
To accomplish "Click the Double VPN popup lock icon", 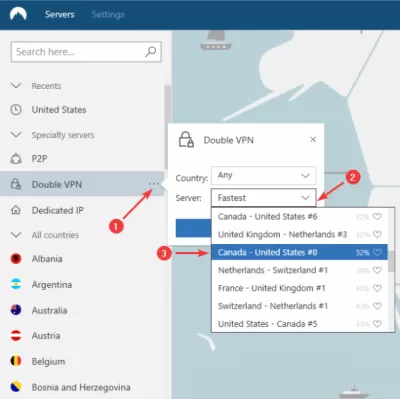I will click(186, 140).
